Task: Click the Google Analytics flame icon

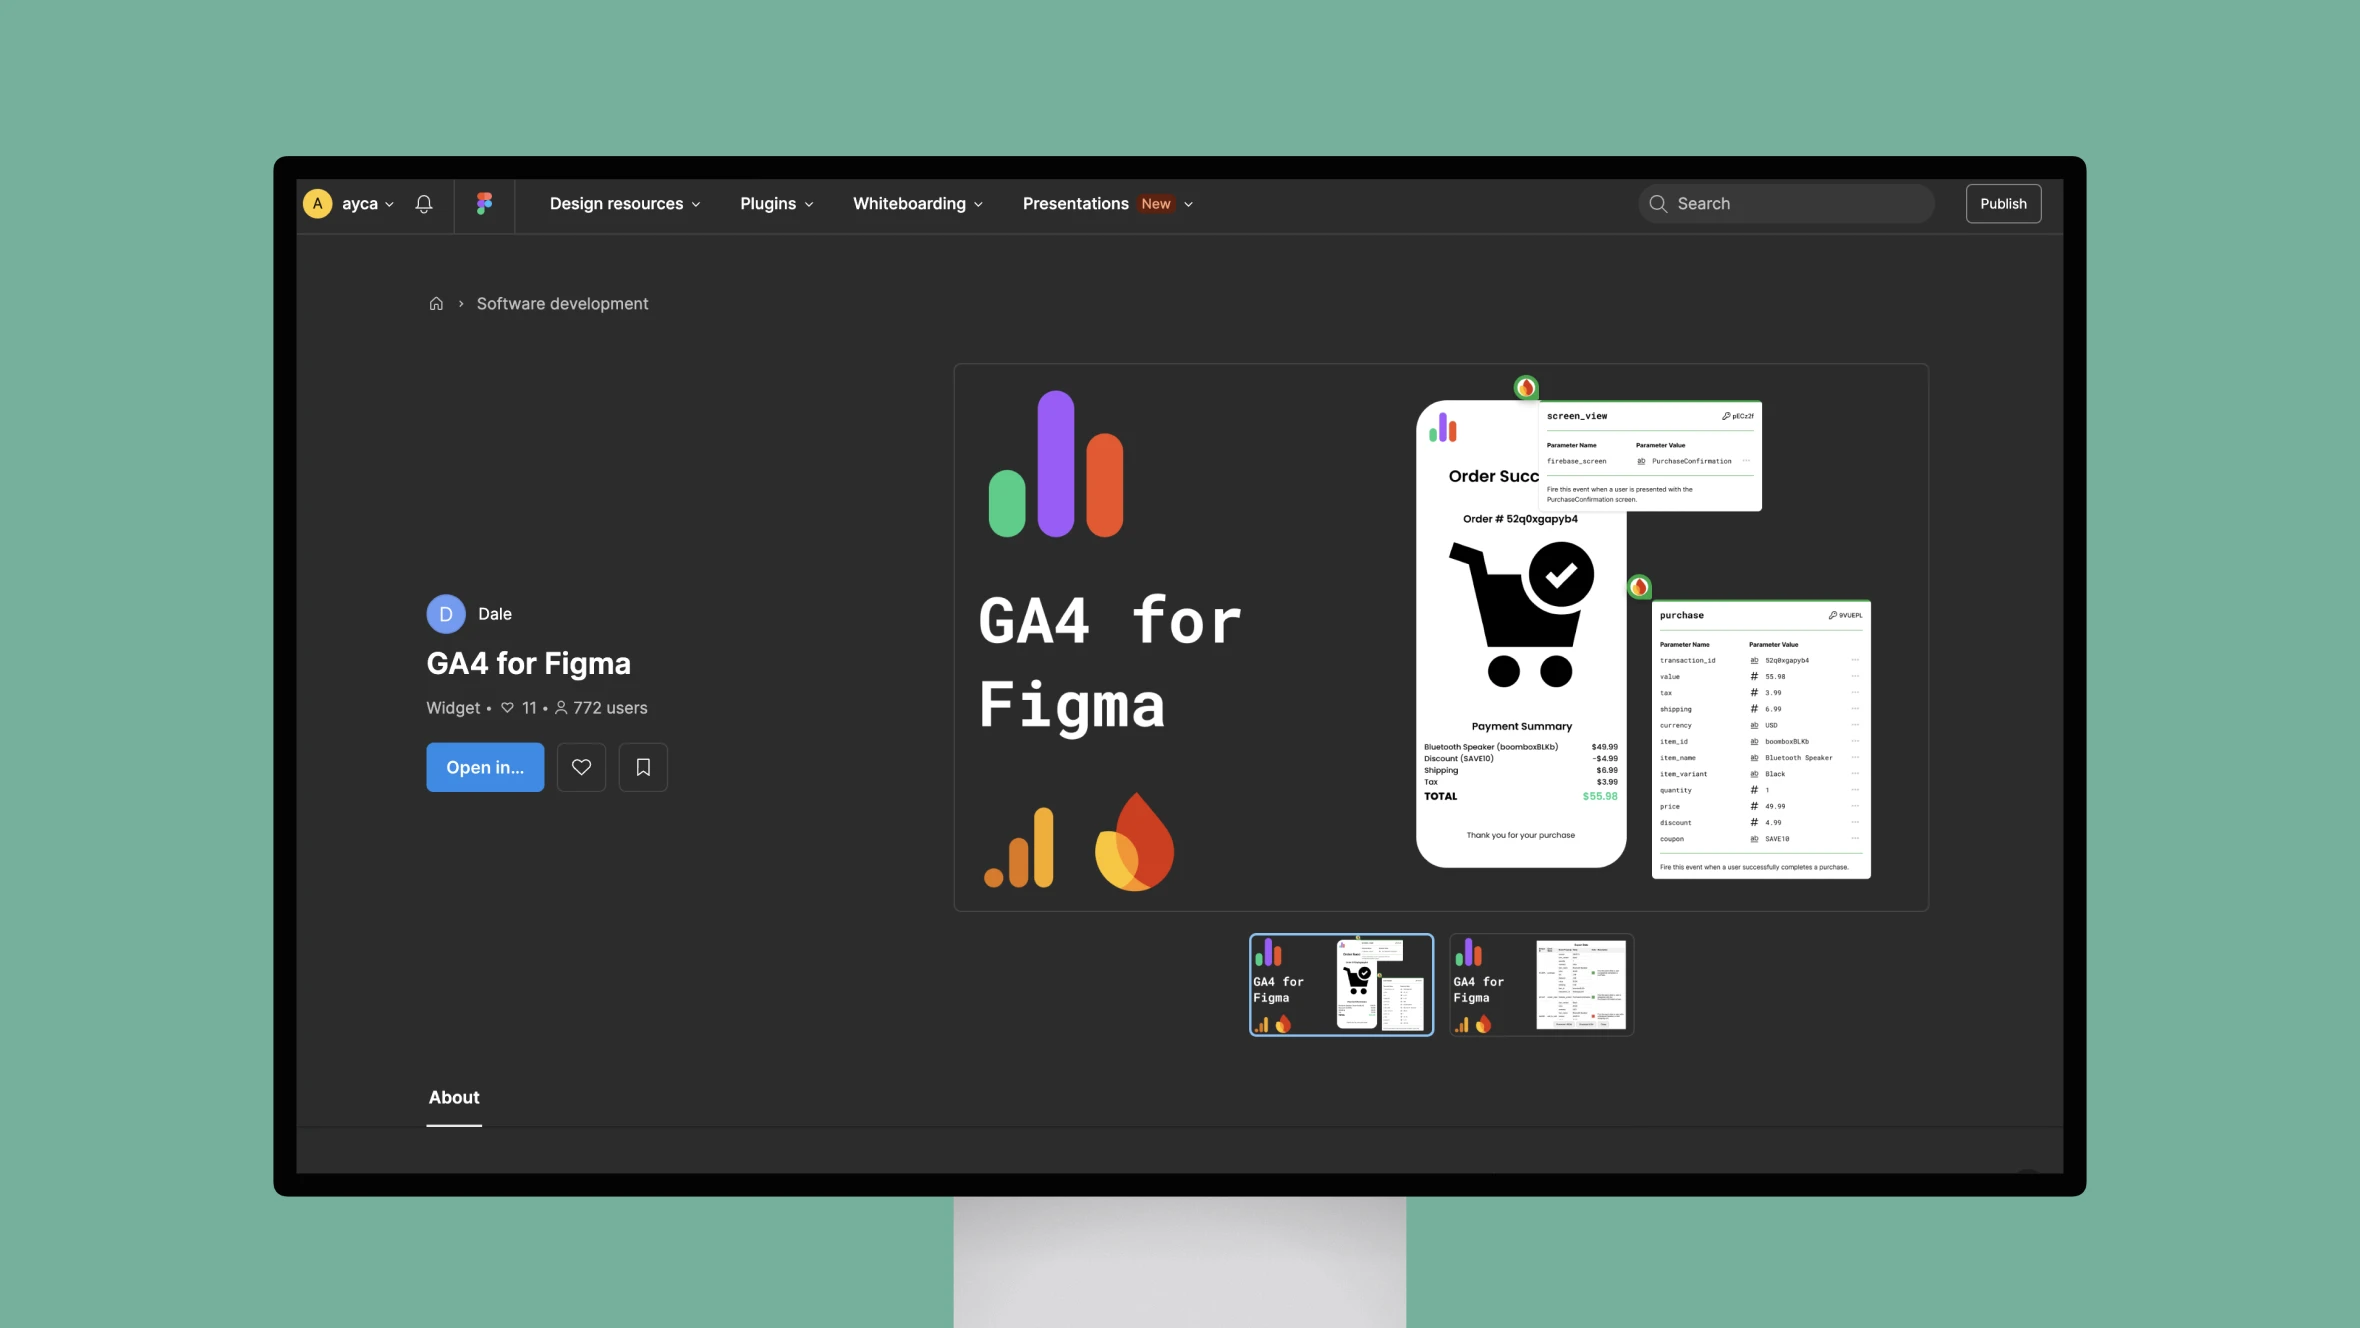Action: coord(1133,843)
